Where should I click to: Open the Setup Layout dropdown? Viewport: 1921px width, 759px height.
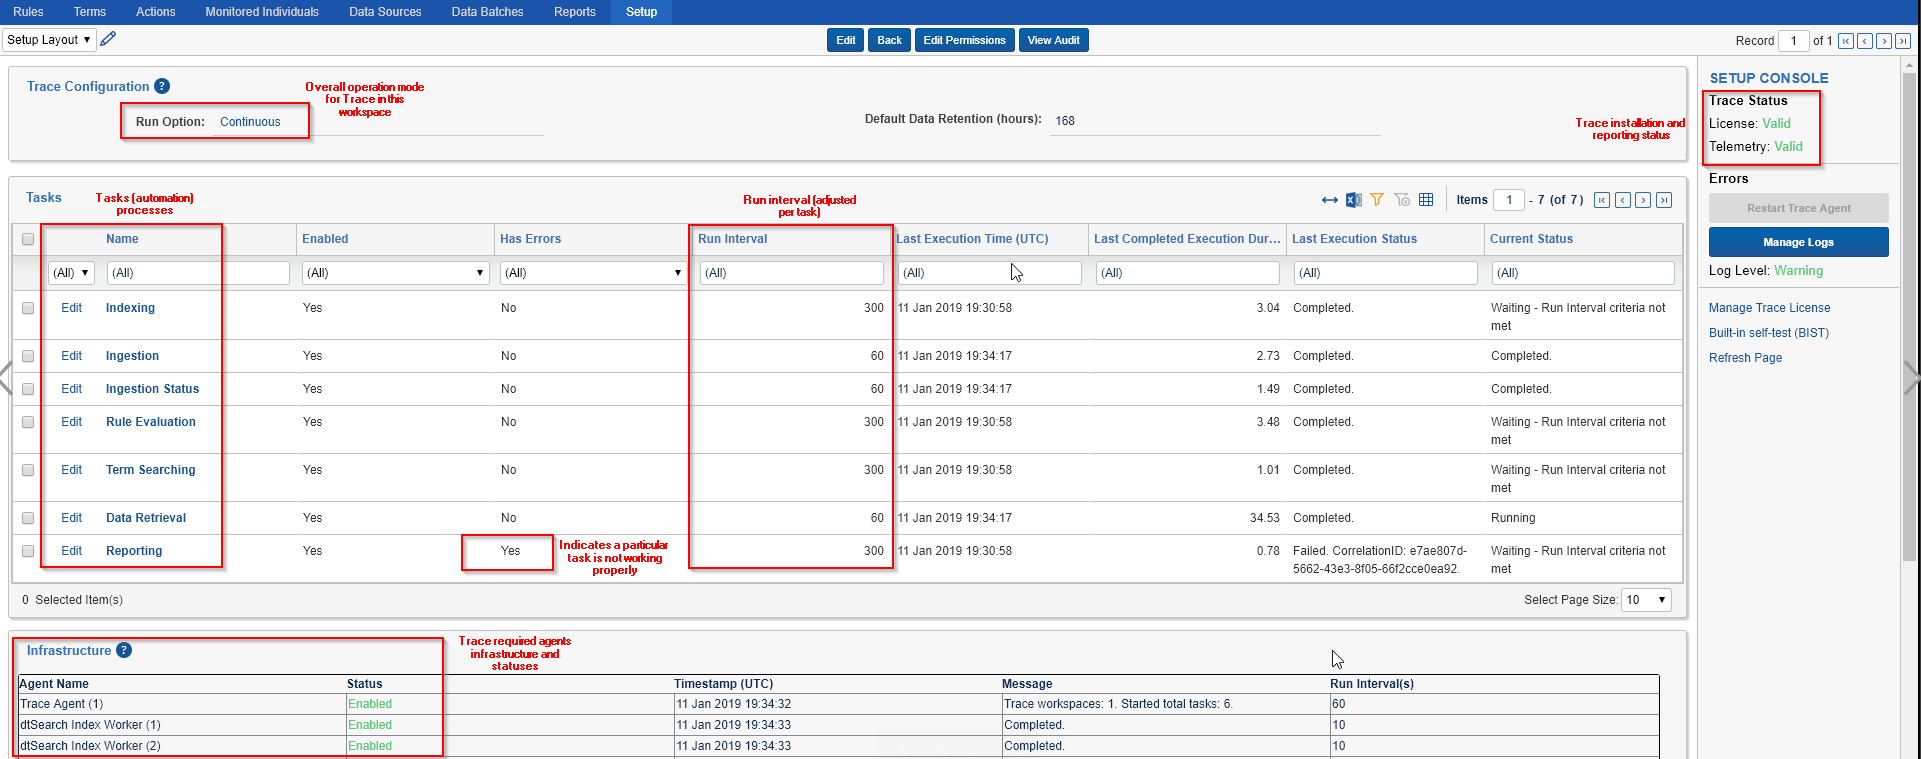(49, 40)
